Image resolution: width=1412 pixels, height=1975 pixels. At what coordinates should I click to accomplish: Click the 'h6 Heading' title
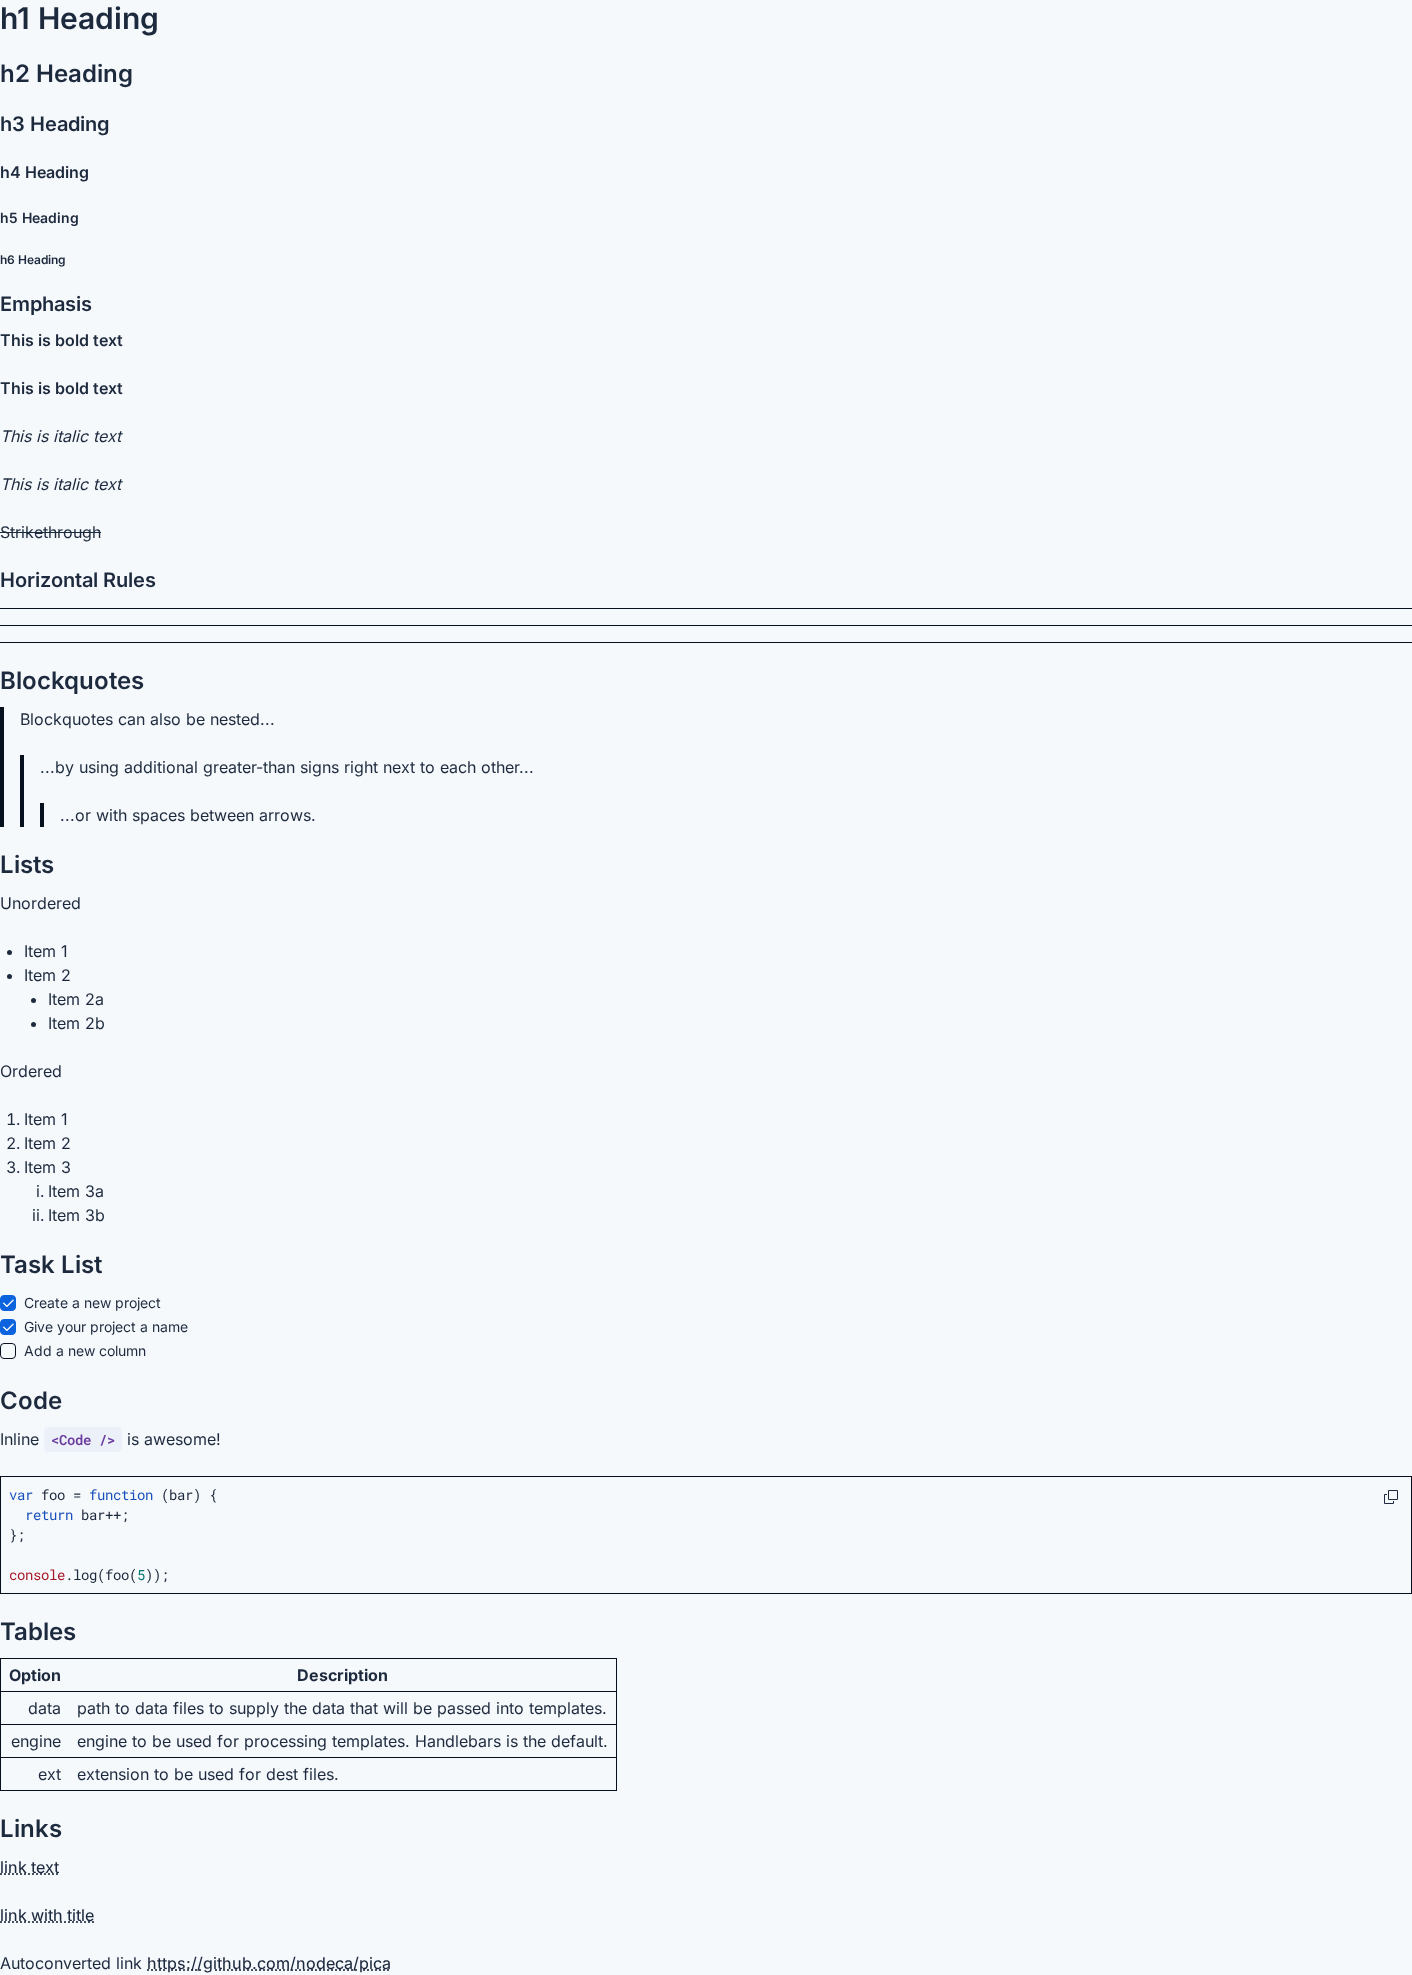(33, 260)
